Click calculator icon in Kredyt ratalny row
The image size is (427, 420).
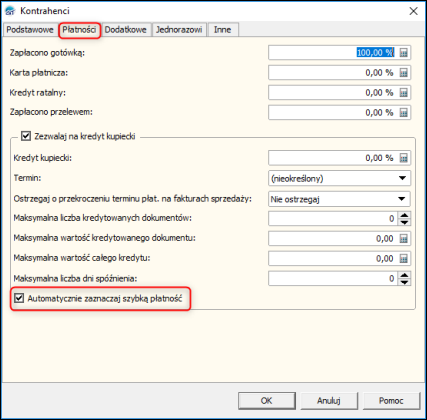pos(403,93)
